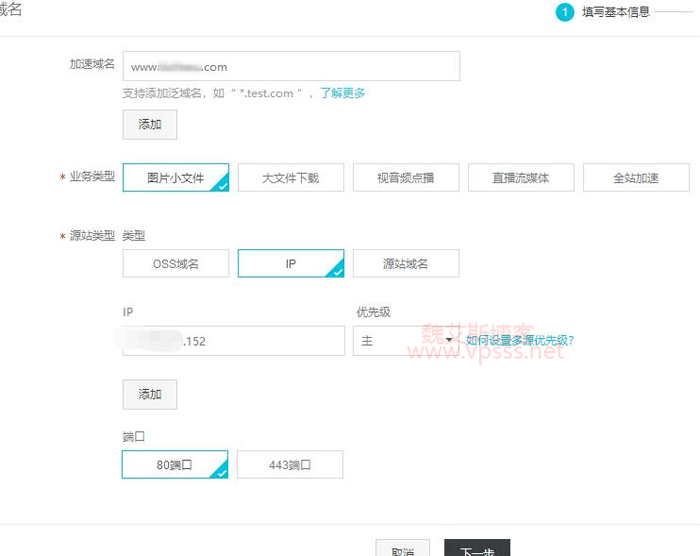The width and height of the screenshot is (700, 556).
Task: Open the 了解更多 link
Action: click(x=342, y=93)
